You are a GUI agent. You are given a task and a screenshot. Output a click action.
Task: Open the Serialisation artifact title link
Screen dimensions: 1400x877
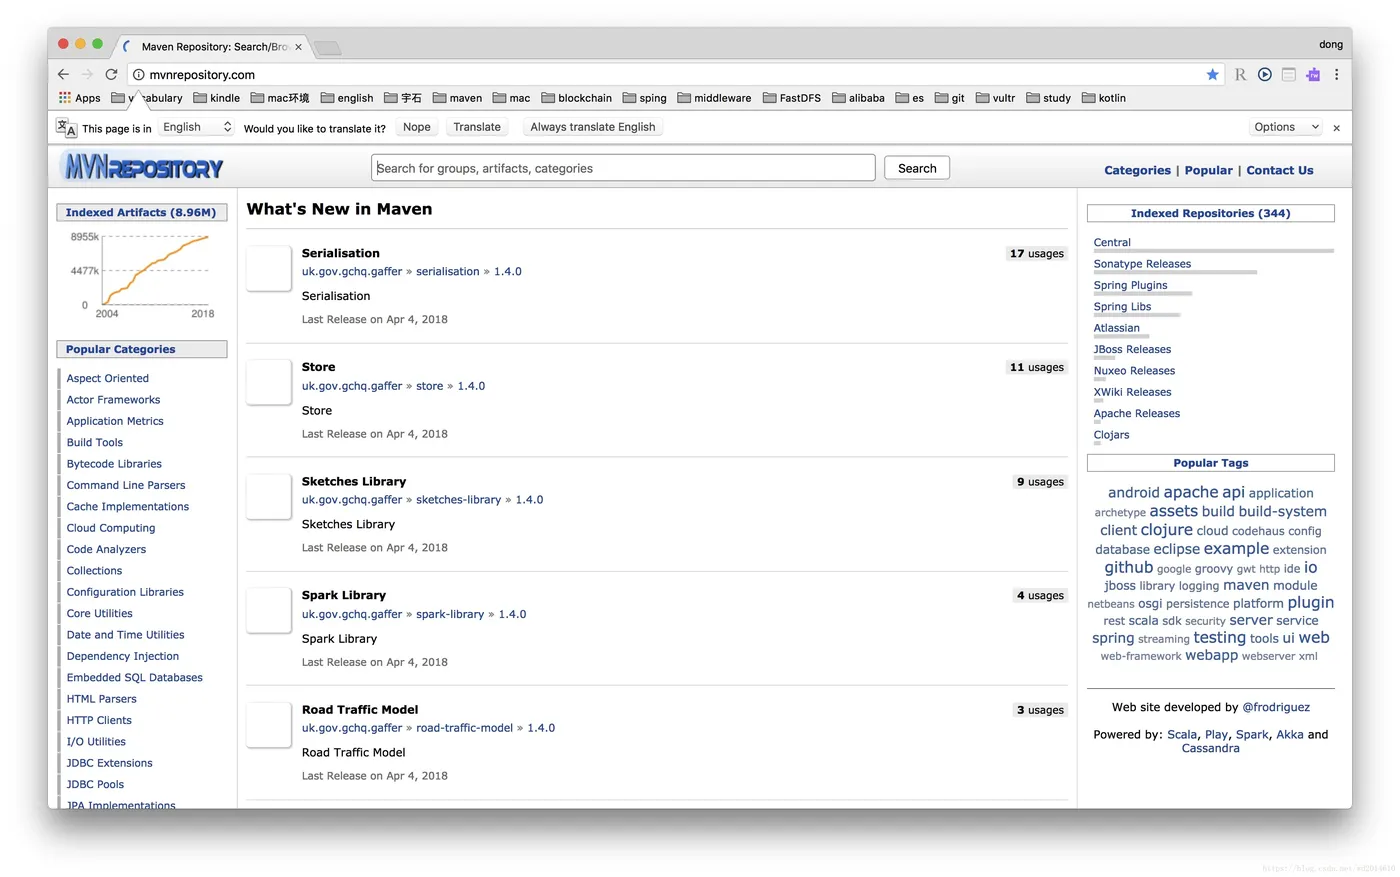click(341, 253)
